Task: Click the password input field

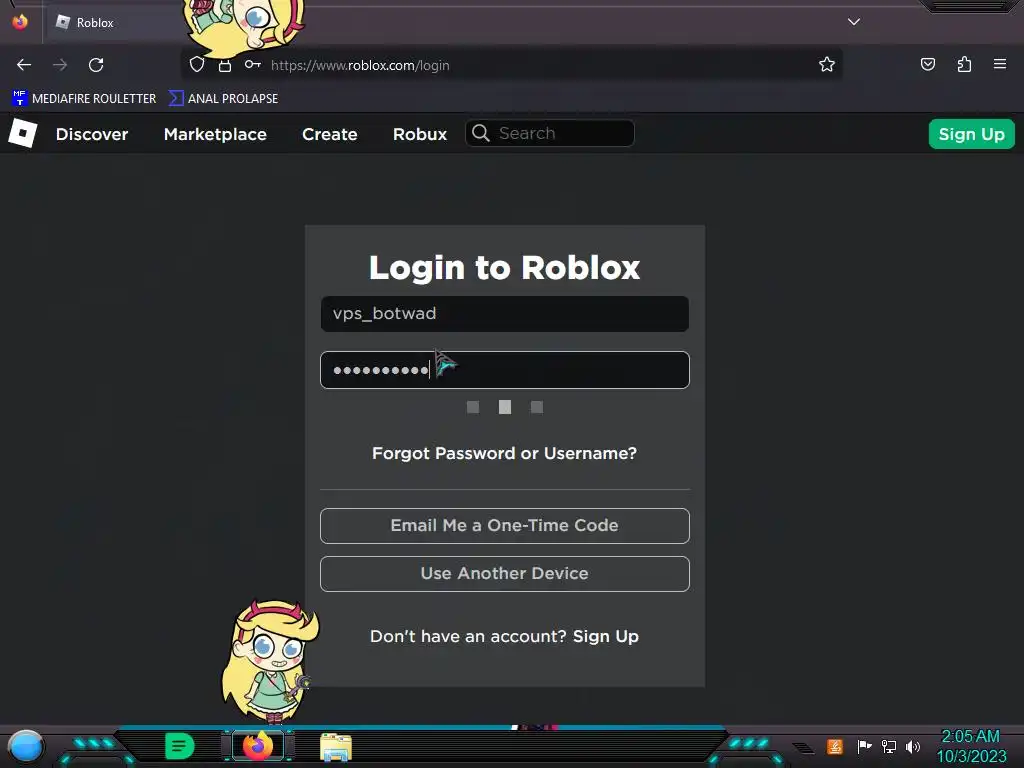Action: (505, 370)
